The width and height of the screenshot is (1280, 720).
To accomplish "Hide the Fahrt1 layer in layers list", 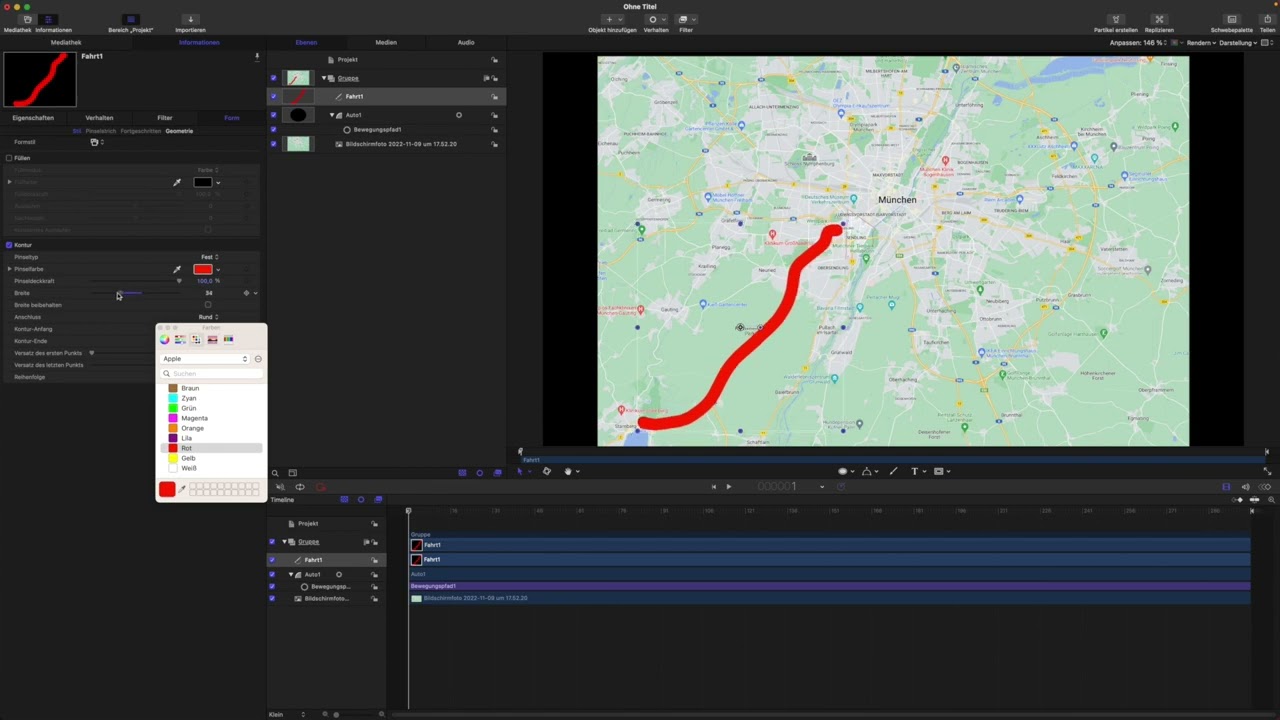I will pos(273,97).
